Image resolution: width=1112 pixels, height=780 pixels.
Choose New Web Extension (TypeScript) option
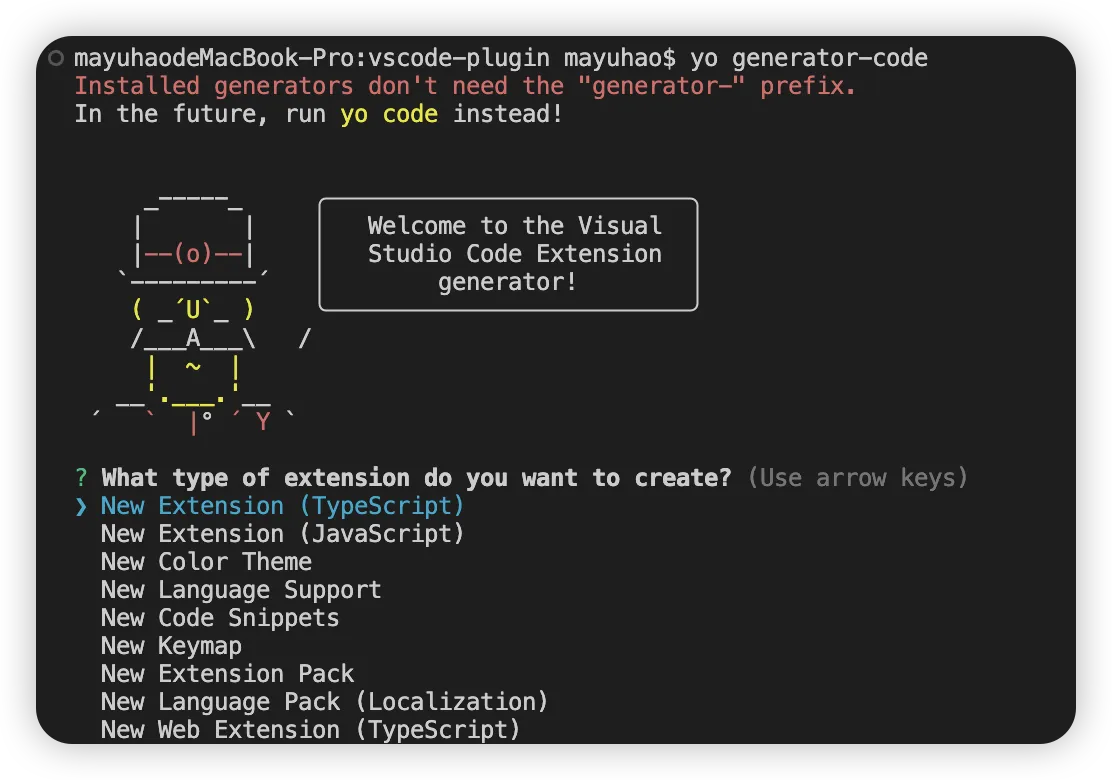(x=310, y=730)
